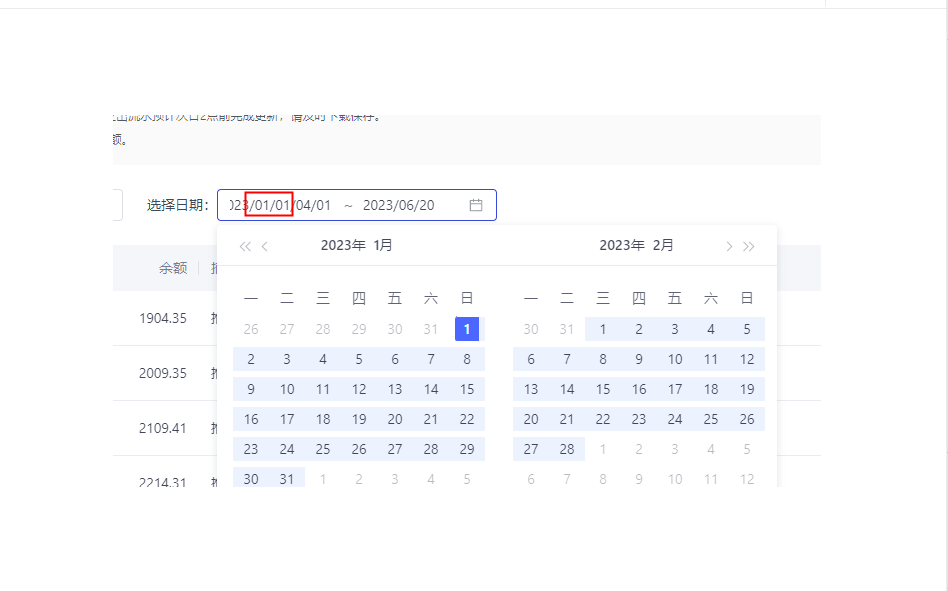
Task: Open the 1月 month selector header
Action: (383, 245)
